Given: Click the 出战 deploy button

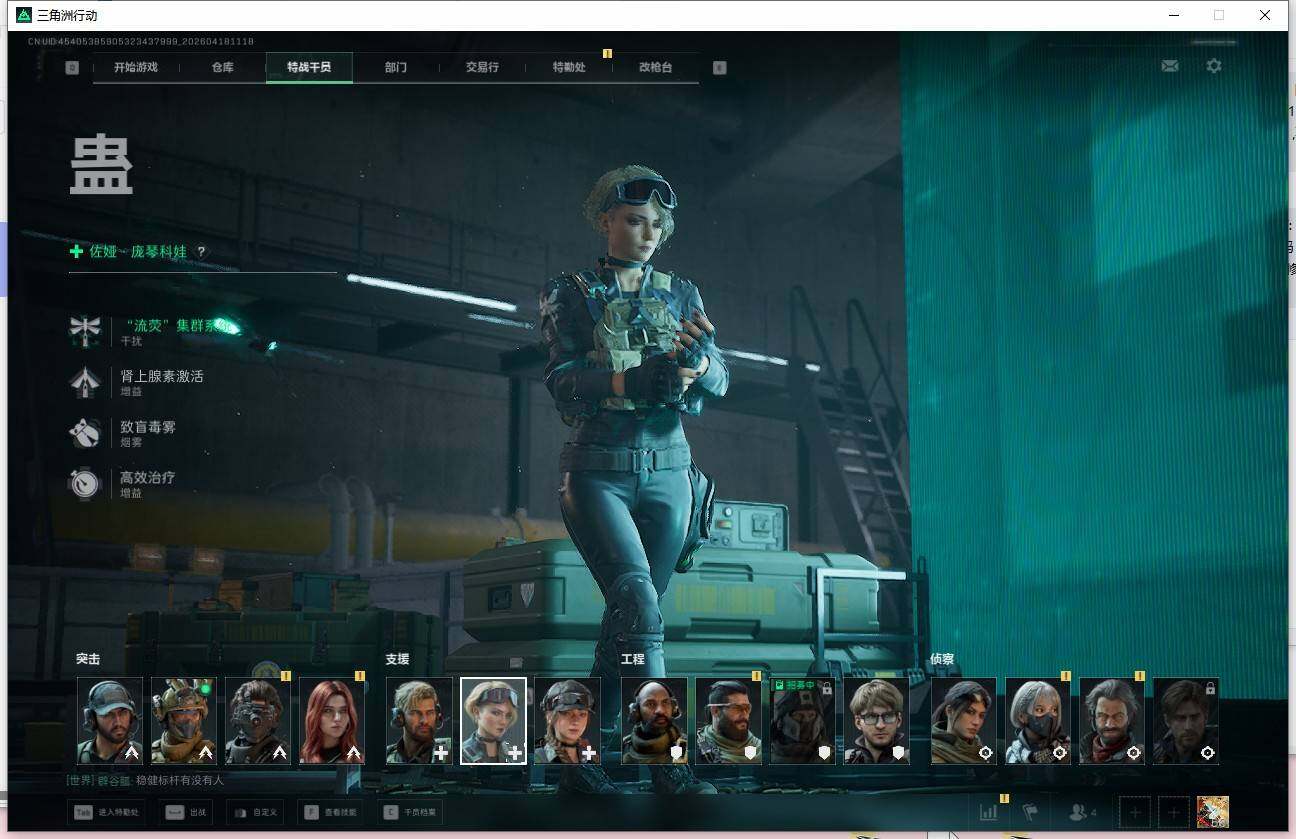Looking at the screenshot, I should coord(186,812).
